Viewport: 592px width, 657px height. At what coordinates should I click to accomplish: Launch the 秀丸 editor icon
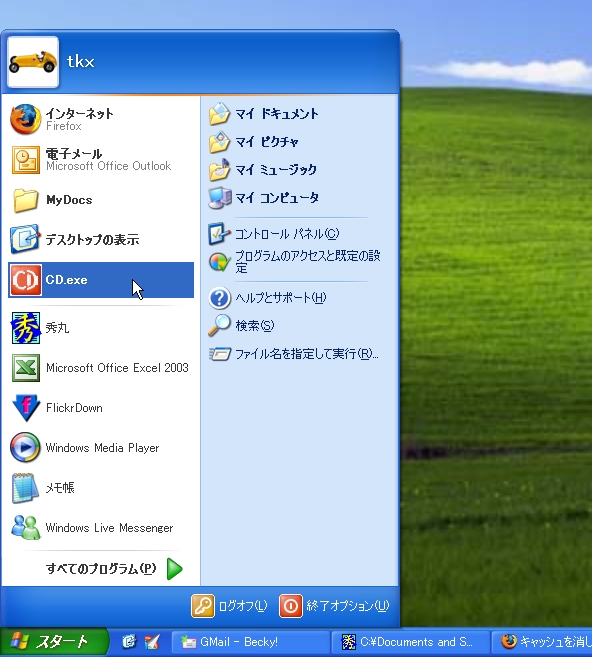tap(26, 328)
